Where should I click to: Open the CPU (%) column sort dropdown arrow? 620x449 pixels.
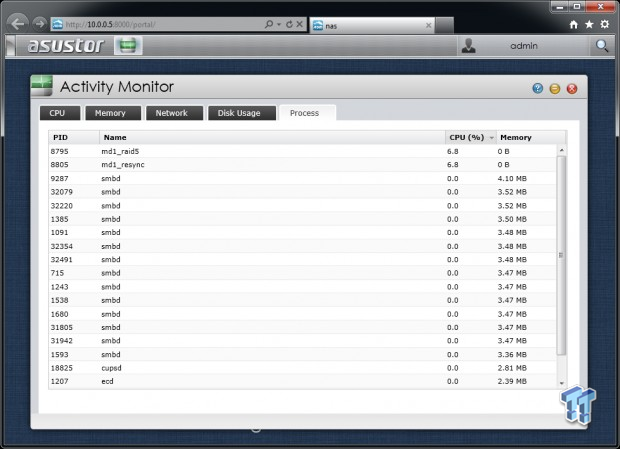click(491, 138)
